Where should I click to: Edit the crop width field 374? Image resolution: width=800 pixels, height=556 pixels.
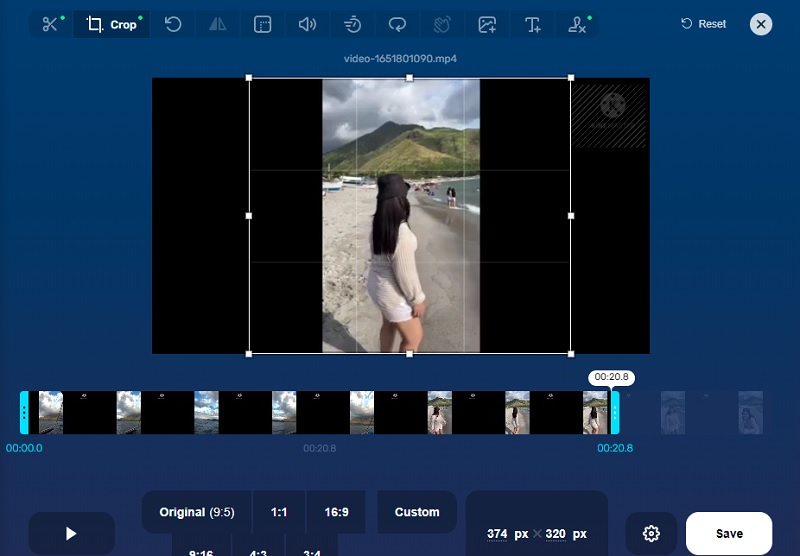click(x=497, y=534)
